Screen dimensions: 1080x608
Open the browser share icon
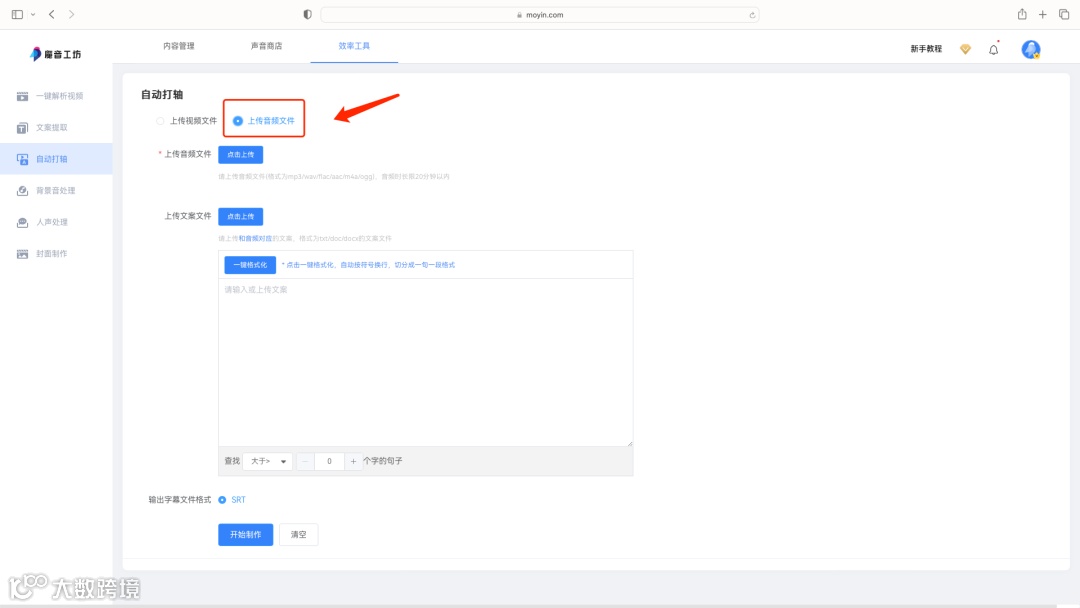pos(1022,14)
